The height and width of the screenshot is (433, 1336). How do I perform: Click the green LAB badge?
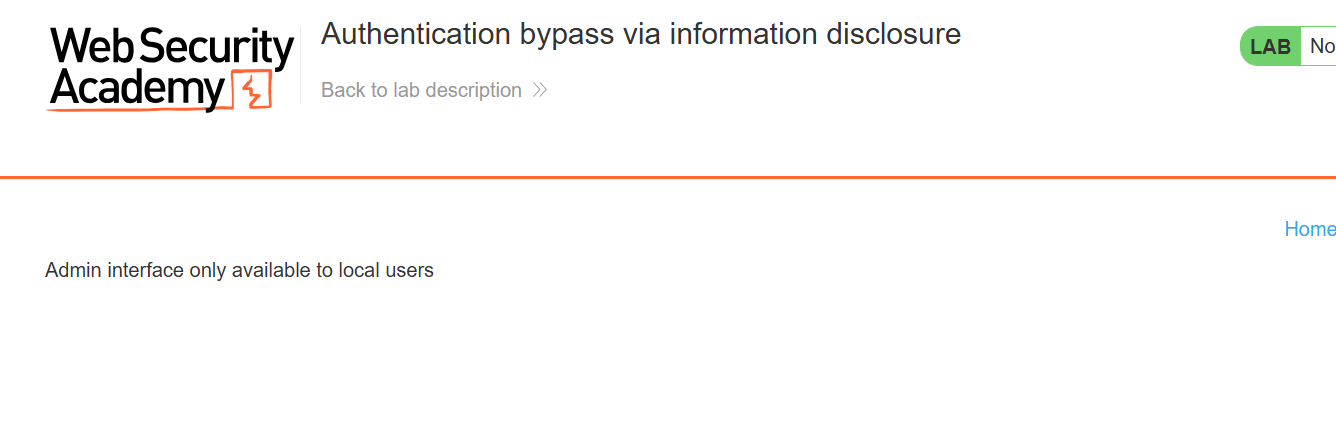(x=1270, y=46)
